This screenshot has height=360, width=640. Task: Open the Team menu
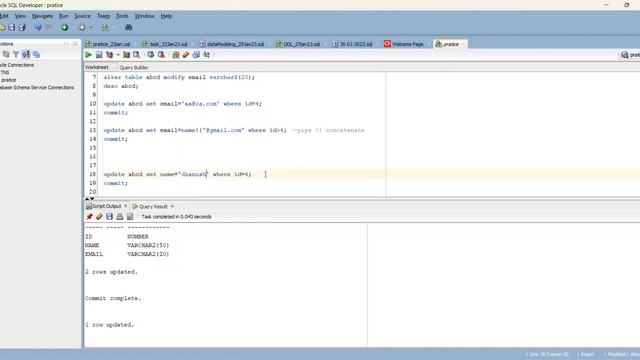[x=103, y=16]
